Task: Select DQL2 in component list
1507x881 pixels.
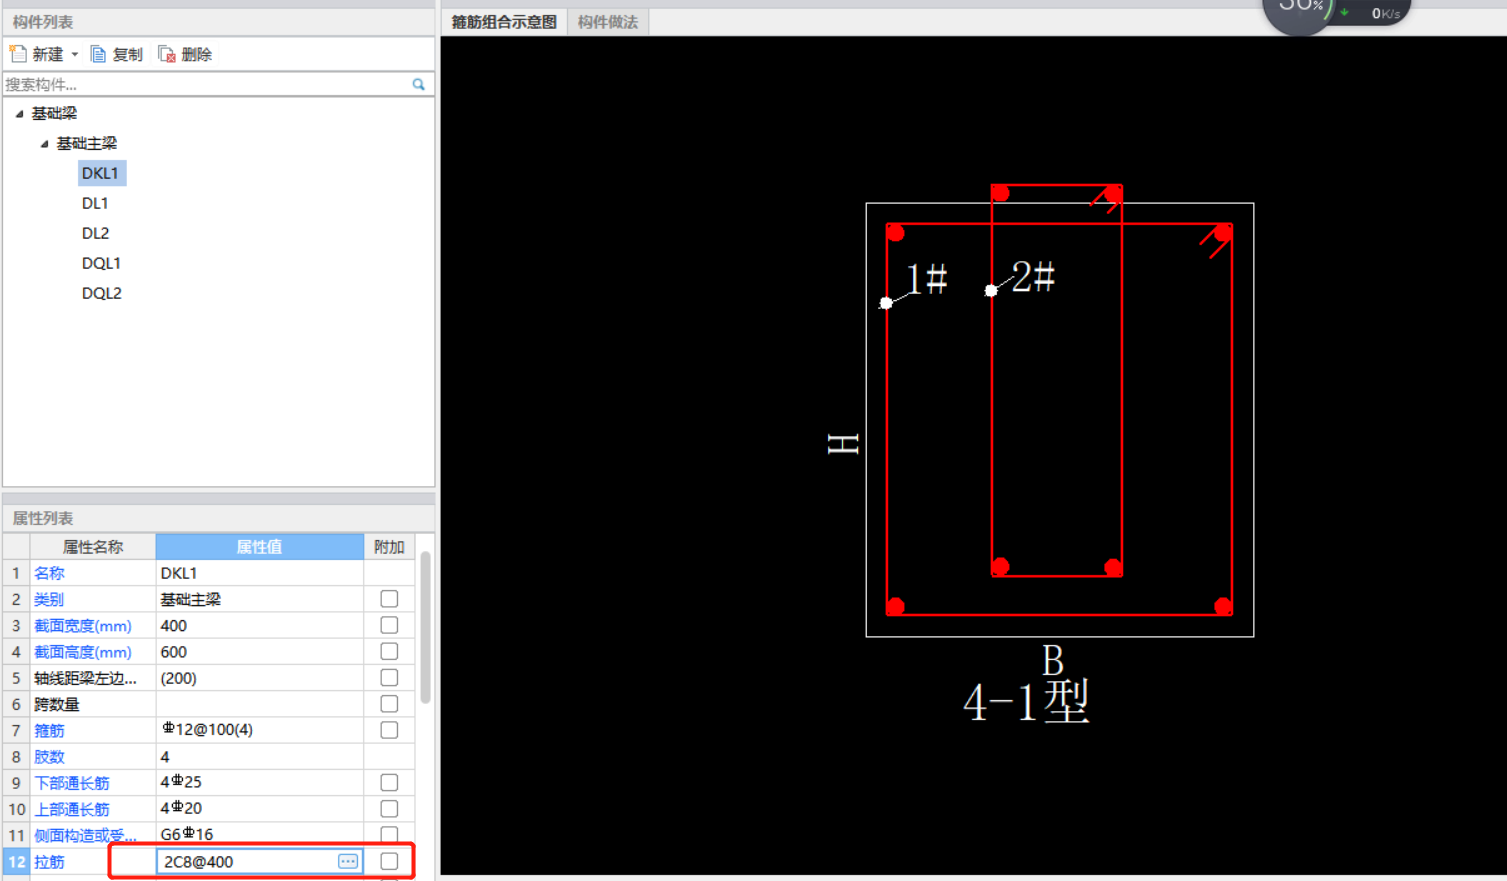Action: pyautogui.click(x=102, y=293)
